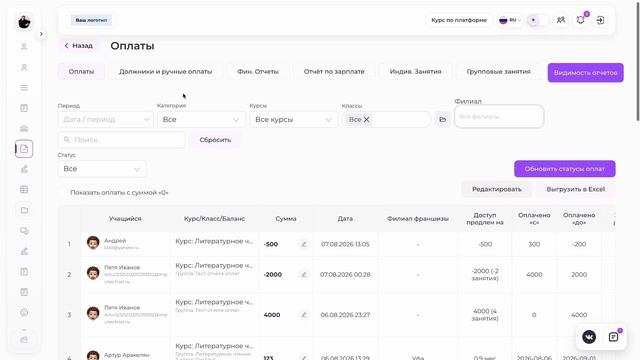
Task: Click the user group icon in header
Action: click(561, 20)
